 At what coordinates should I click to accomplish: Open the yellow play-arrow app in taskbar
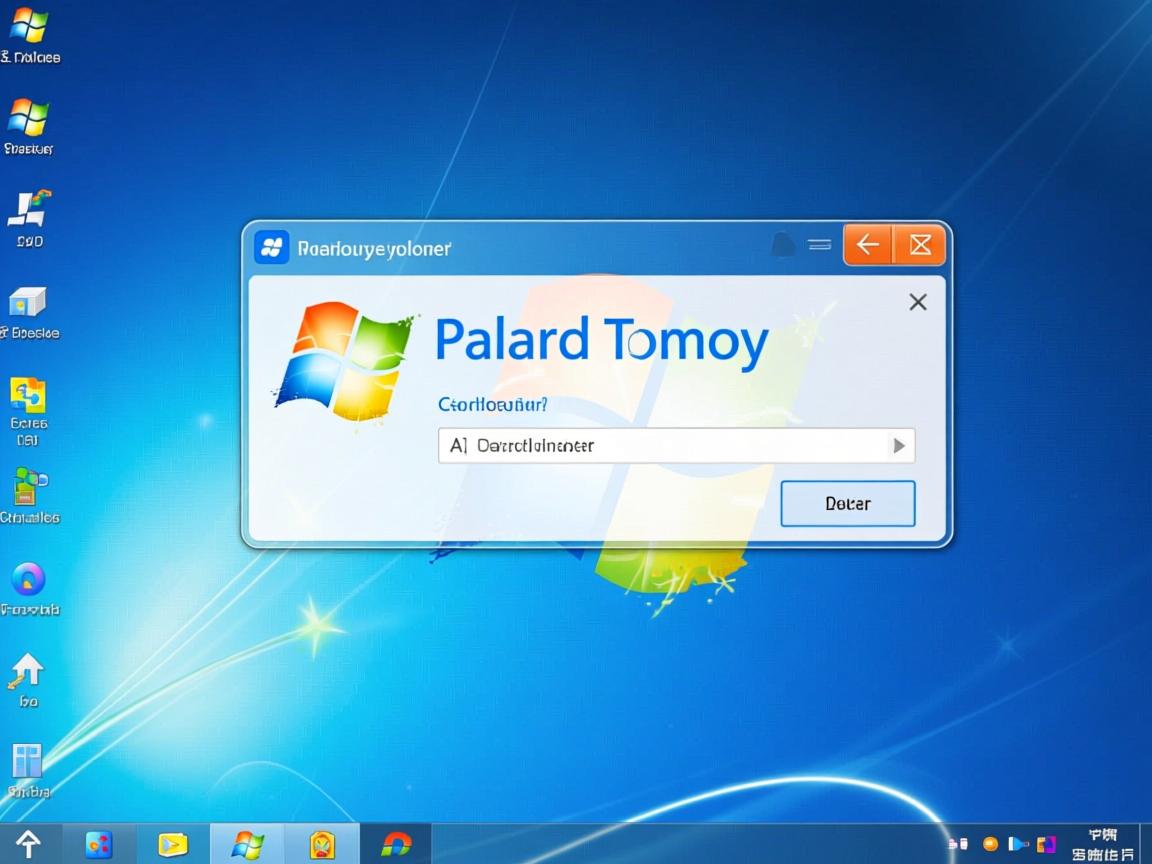[x=173, y=845]
